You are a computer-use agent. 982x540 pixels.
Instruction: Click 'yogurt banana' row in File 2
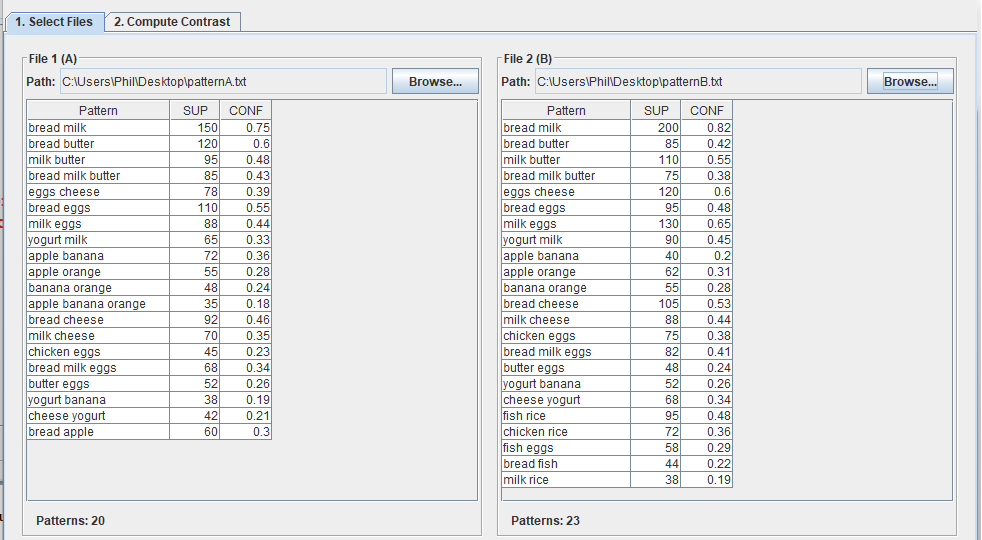[566, 384]
